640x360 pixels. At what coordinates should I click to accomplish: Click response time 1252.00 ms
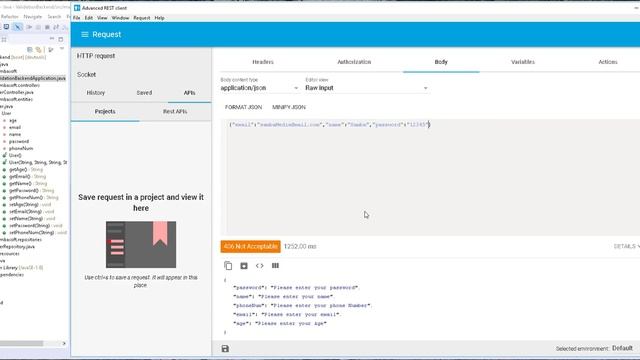pos(300,247)
